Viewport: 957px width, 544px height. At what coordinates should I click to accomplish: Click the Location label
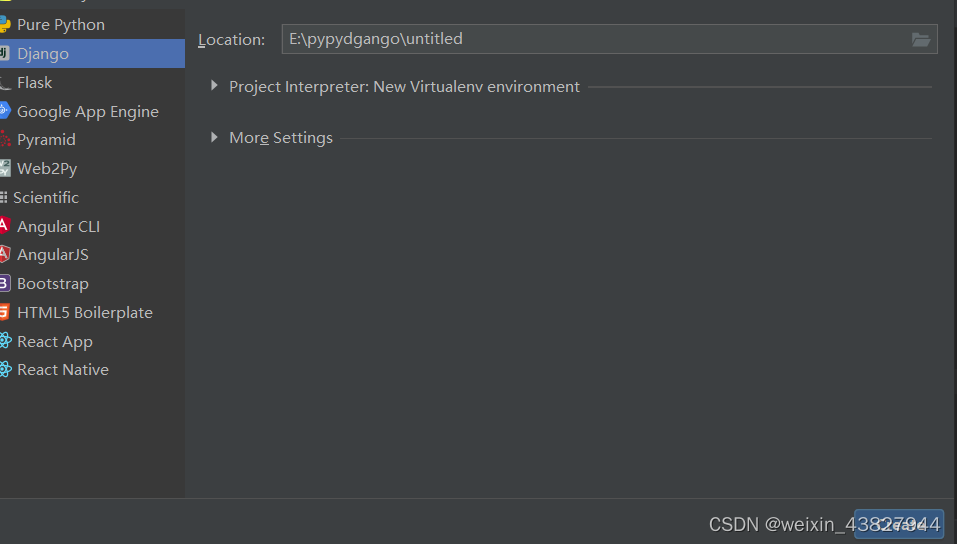tap(231, 40)
